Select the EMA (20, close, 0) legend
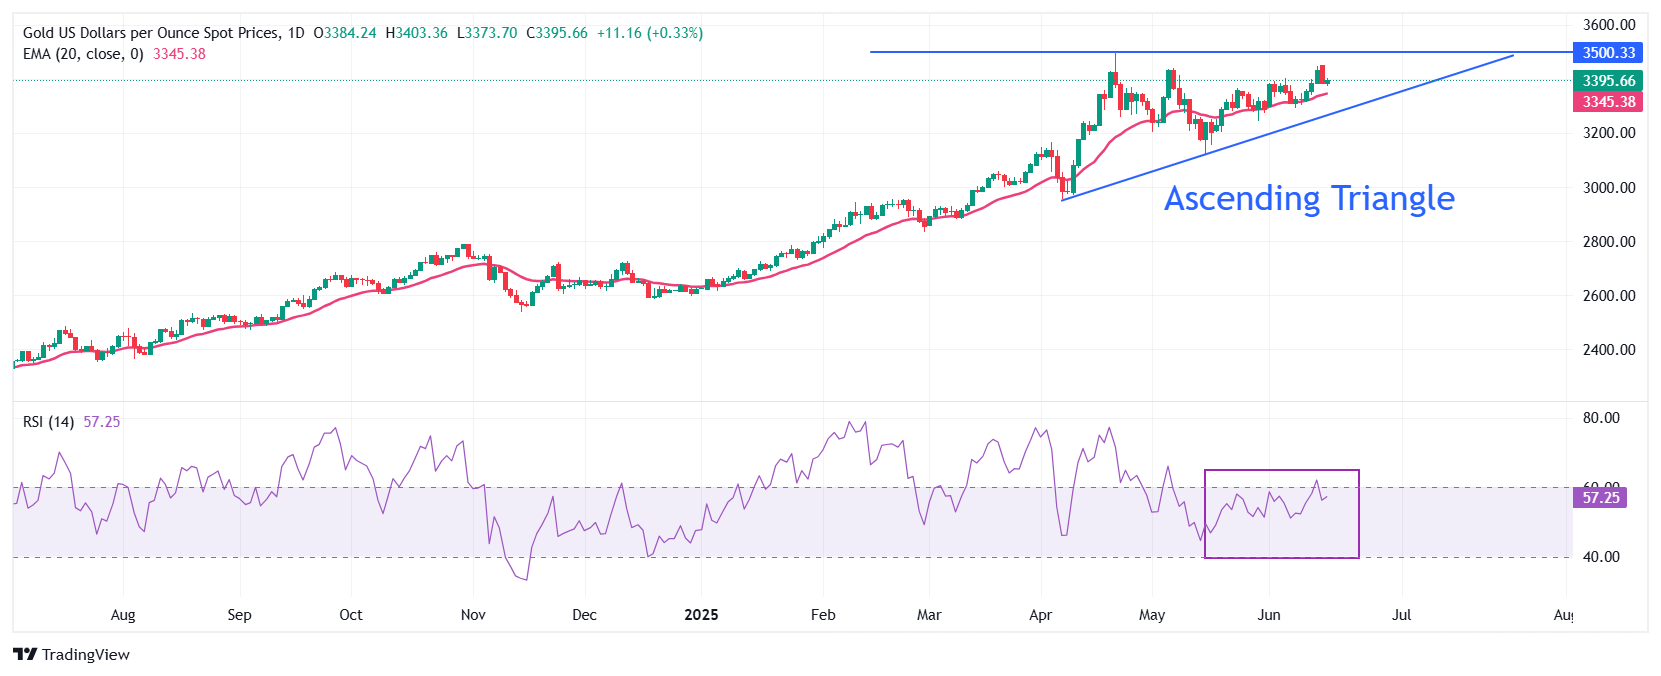Screen dimensions: 1661x676 (x=83, y=54)
